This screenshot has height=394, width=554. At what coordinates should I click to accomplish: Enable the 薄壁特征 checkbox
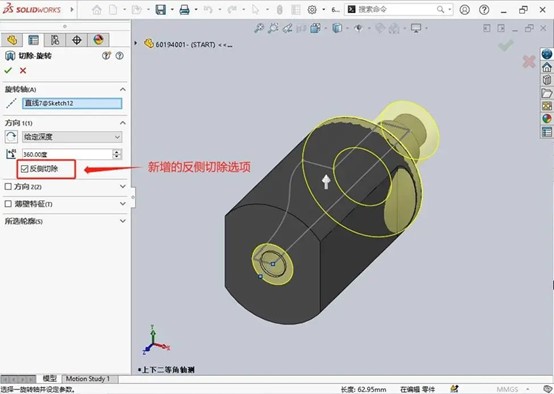(8, 204)
